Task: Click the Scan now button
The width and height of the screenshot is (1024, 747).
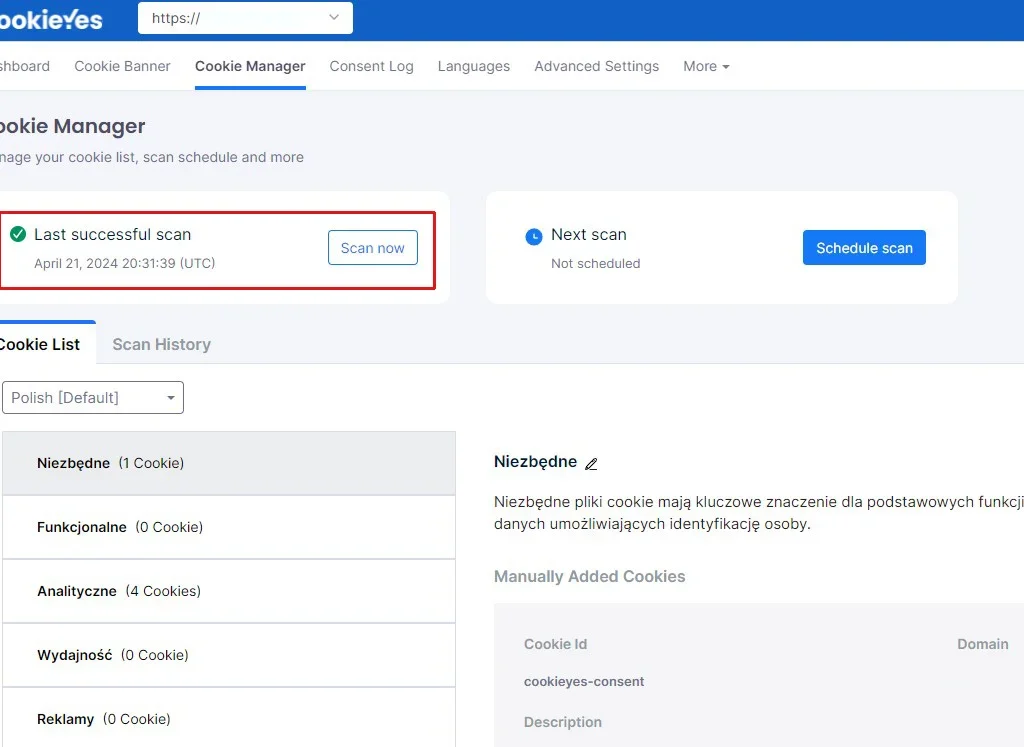Action: (372, 248)
